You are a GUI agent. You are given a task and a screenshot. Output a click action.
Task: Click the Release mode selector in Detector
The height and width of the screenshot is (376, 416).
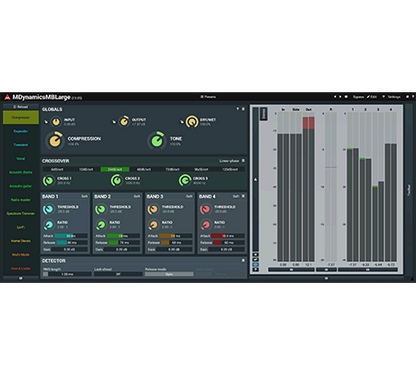tap(169, 274)
